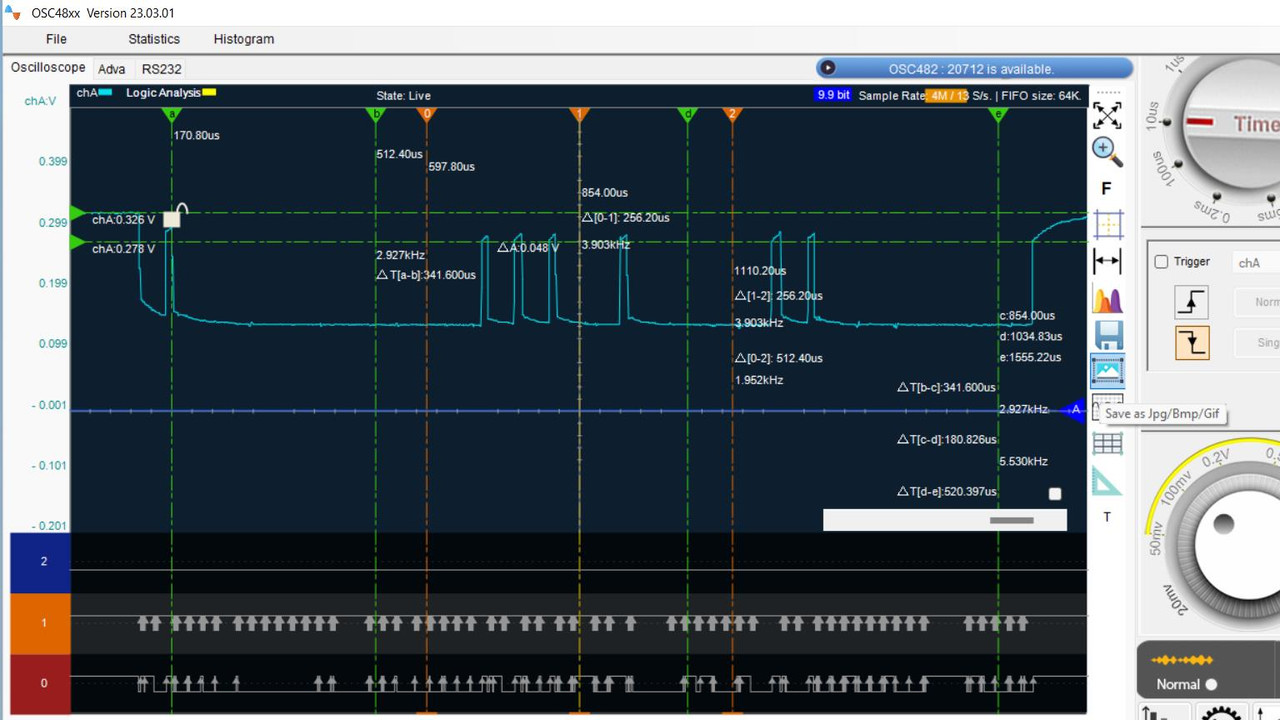Select the horizontal width measurement icon
The height and width of the screenshot is (720, 1280).
1107,261
